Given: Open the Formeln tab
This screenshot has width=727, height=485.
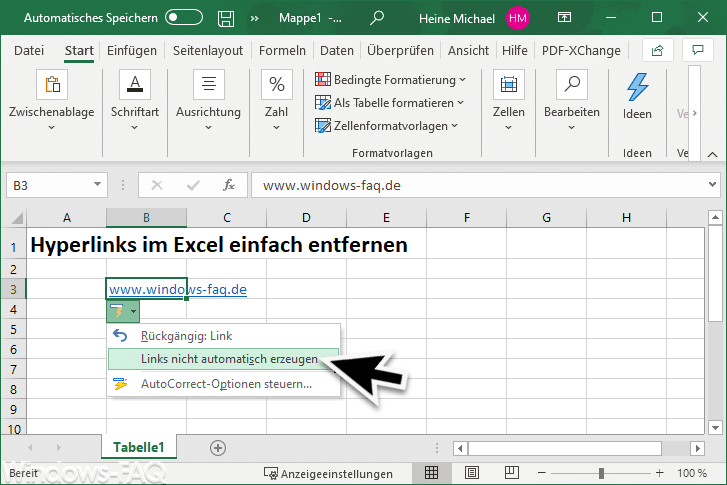Looking at the screenshot, I should coord(282,51).
